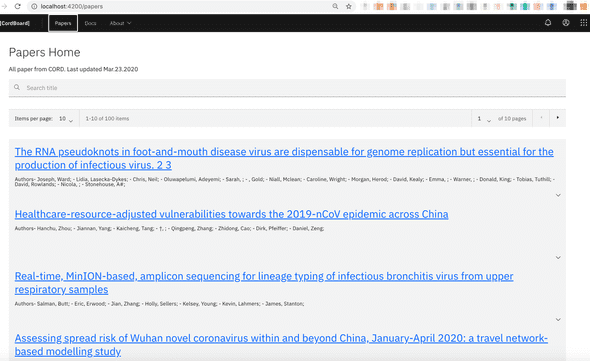Click the CordBoard logo in the header
This screenshot has width=590, height=361.
(x=15, y=23)
